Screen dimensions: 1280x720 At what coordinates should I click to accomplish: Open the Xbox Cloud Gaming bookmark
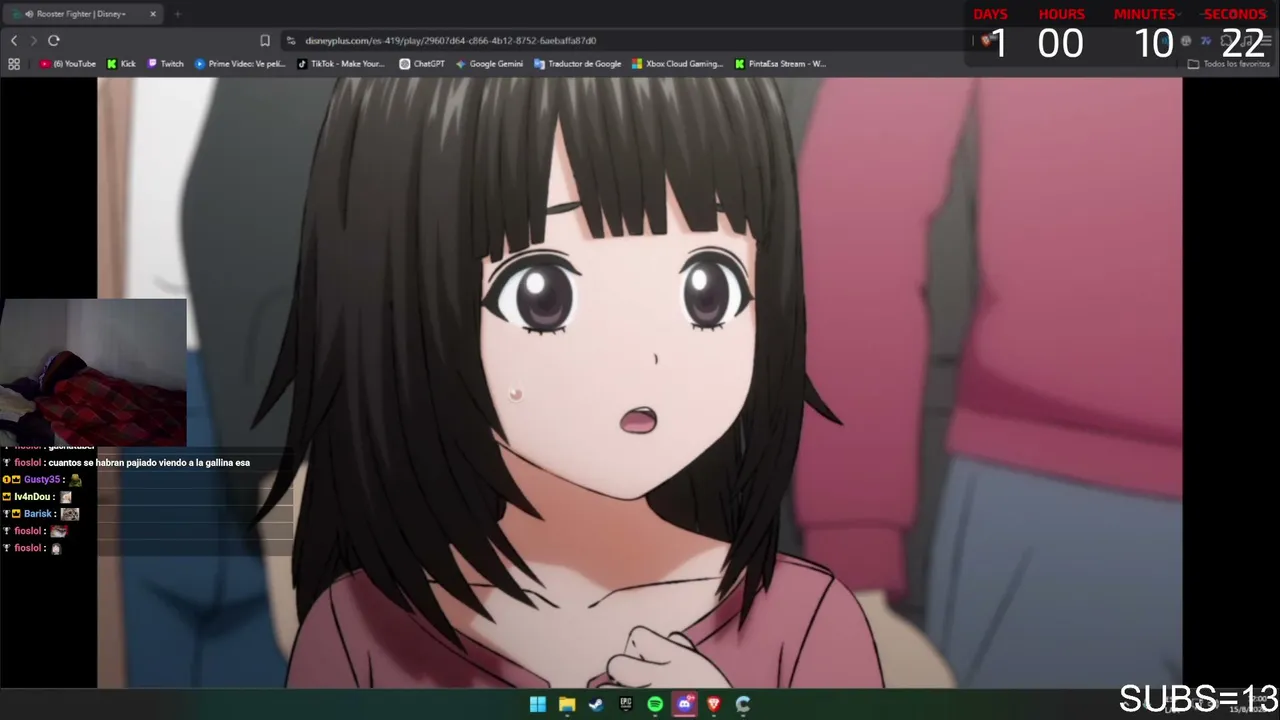[x=677, y=64]
